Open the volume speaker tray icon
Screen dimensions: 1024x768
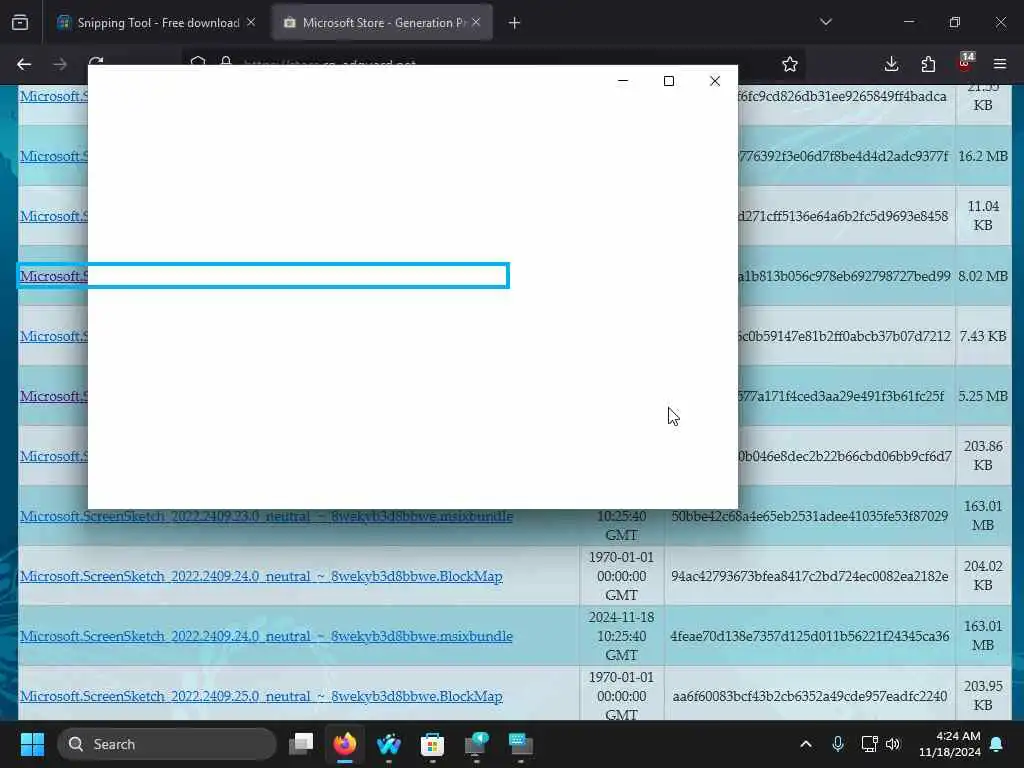point(893,744)
